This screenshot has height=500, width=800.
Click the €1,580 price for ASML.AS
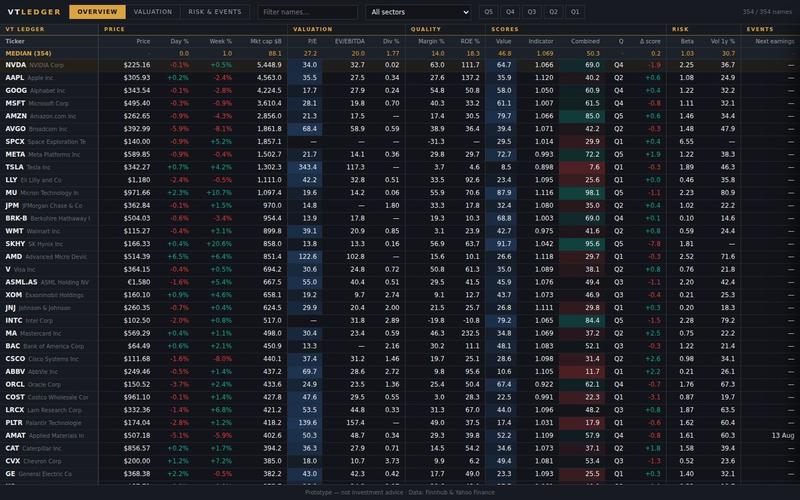(139, 282)
